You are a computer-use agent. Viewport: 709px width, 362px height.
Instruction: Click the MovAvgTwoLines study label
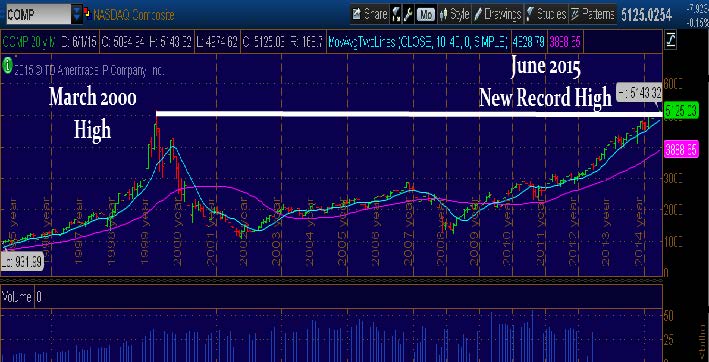pyautogui.click(x=418, y=42)
